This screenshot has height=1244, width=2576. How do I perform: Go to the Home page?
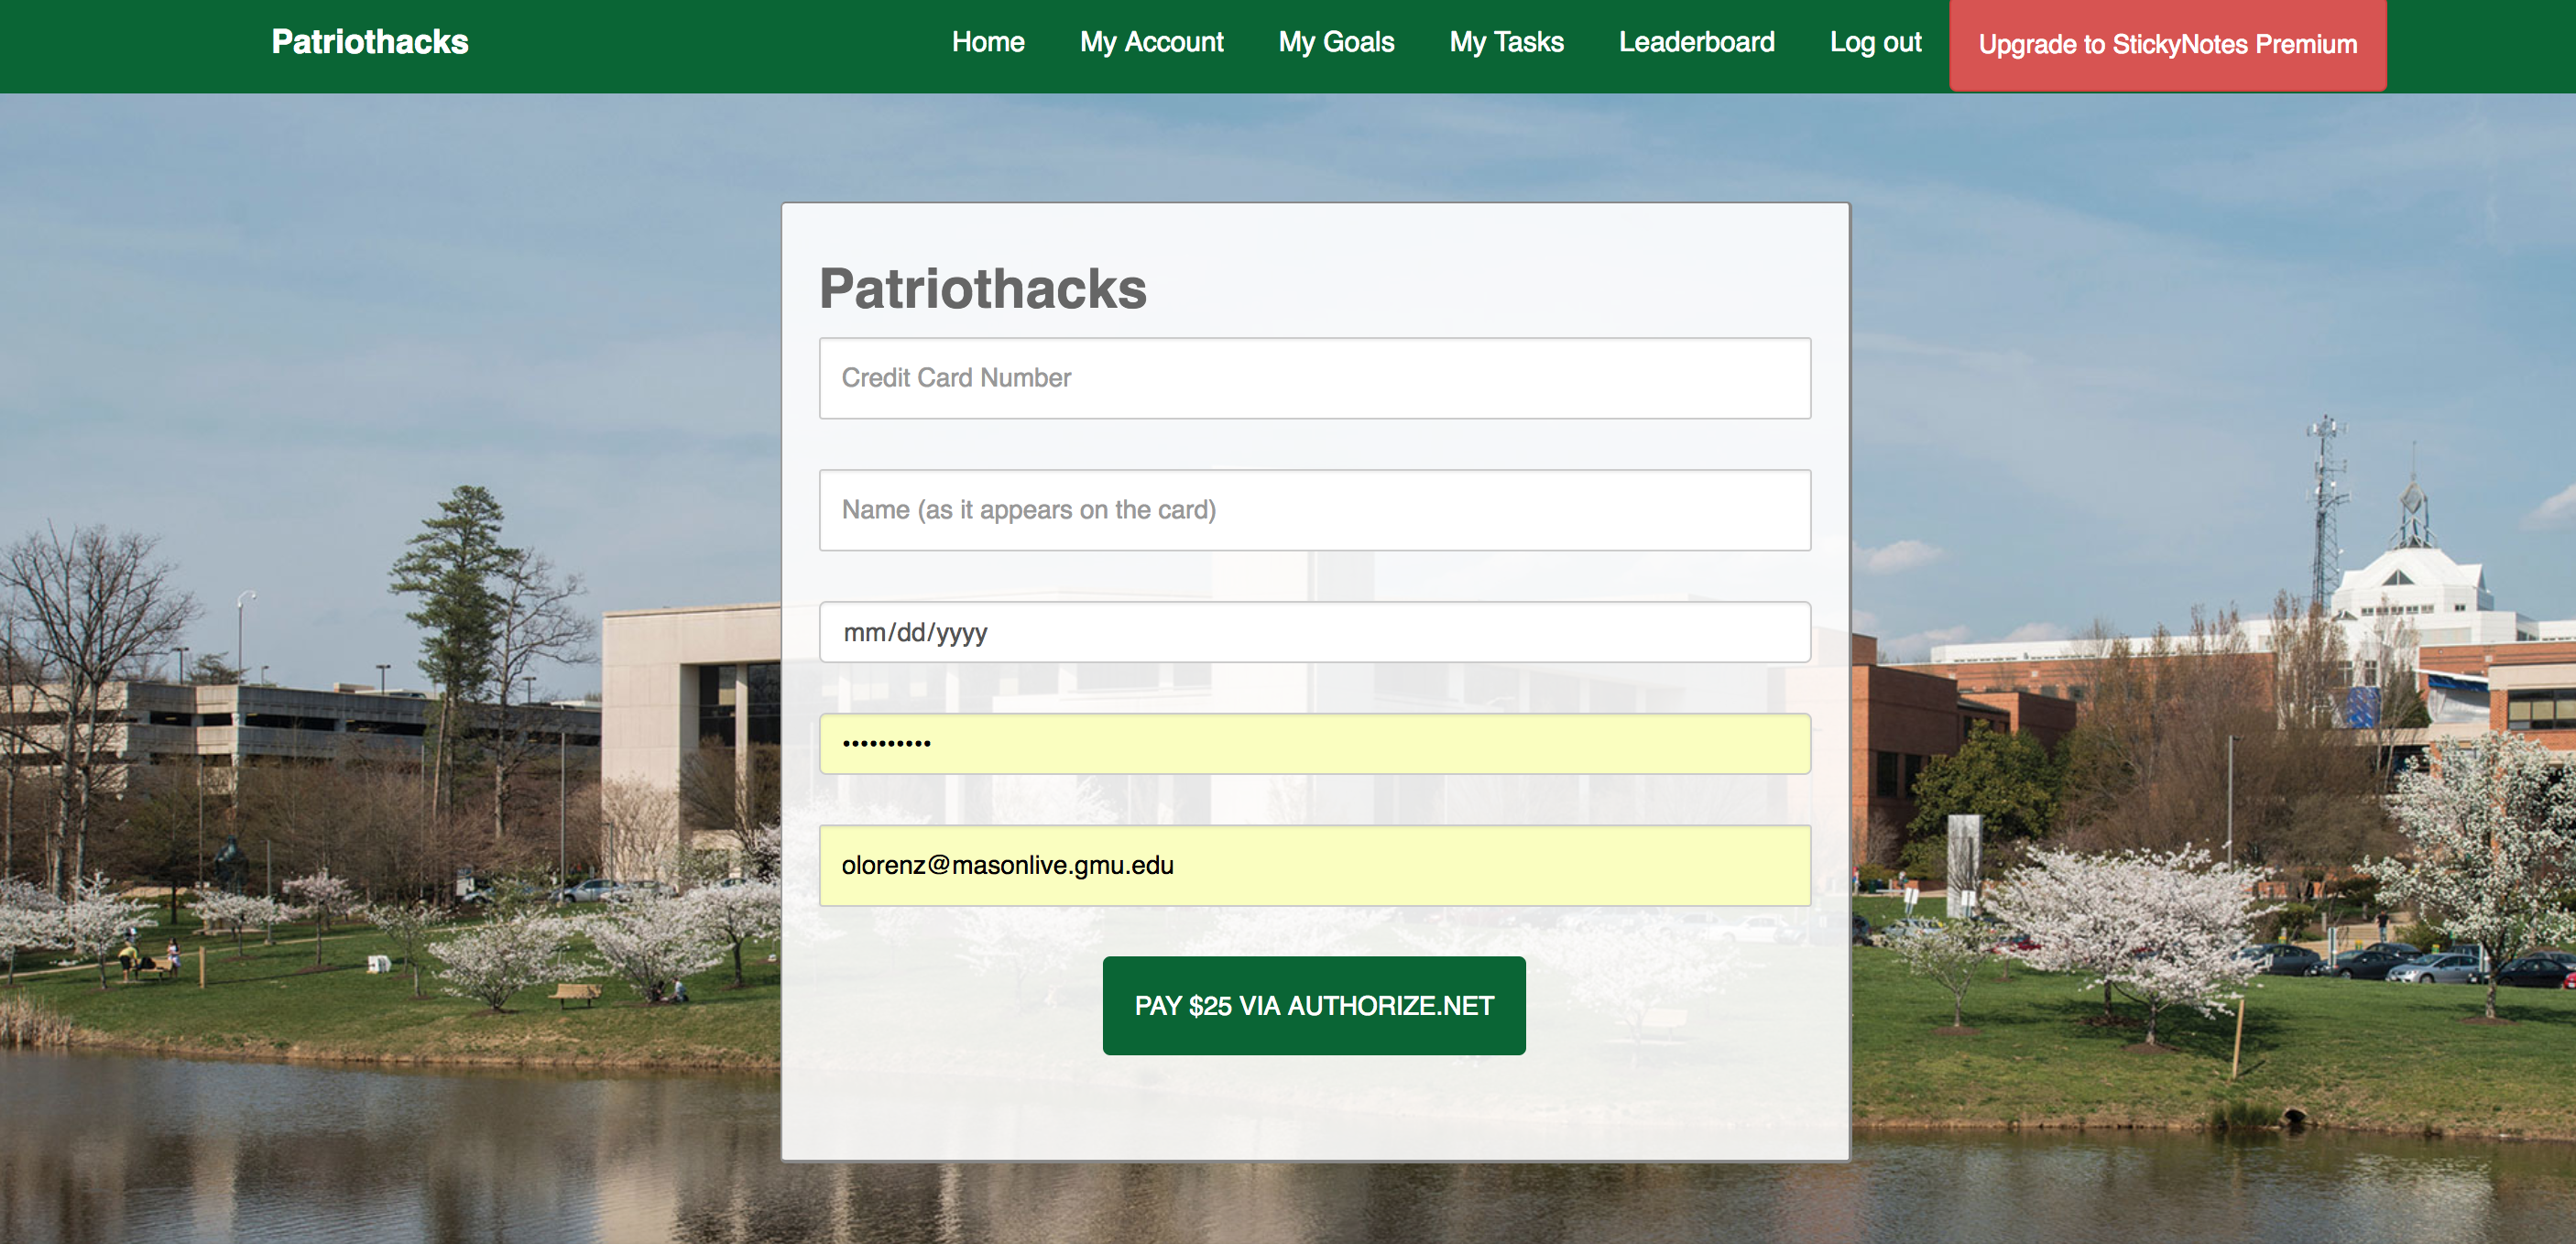tap(987, 42)
